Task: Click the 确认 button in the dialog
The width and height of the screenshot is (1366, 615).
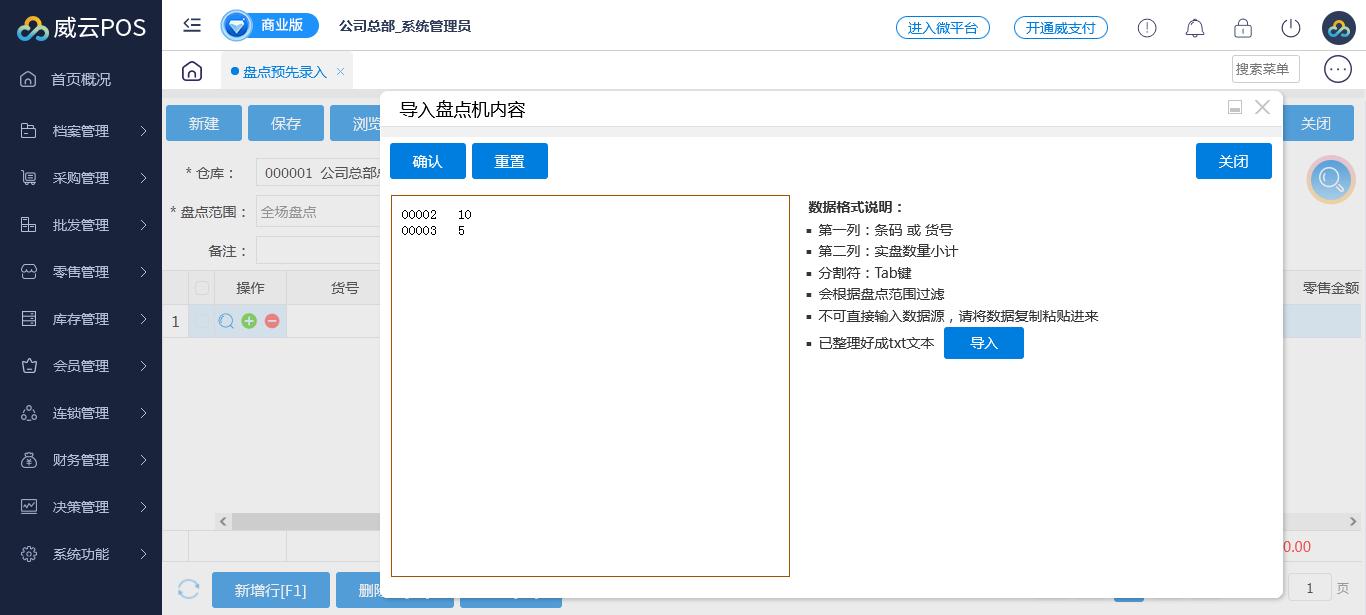Action: click(427, 161)
